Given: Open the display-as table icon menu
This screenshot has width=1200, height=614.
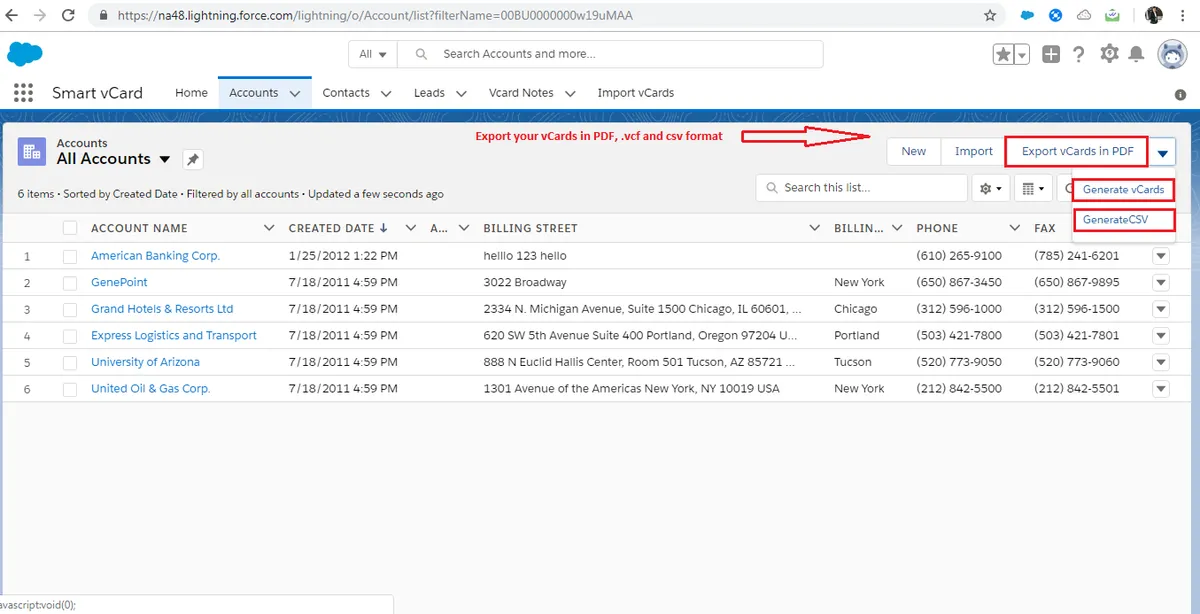Looking at the screenshot, I should pos(1034,188).
